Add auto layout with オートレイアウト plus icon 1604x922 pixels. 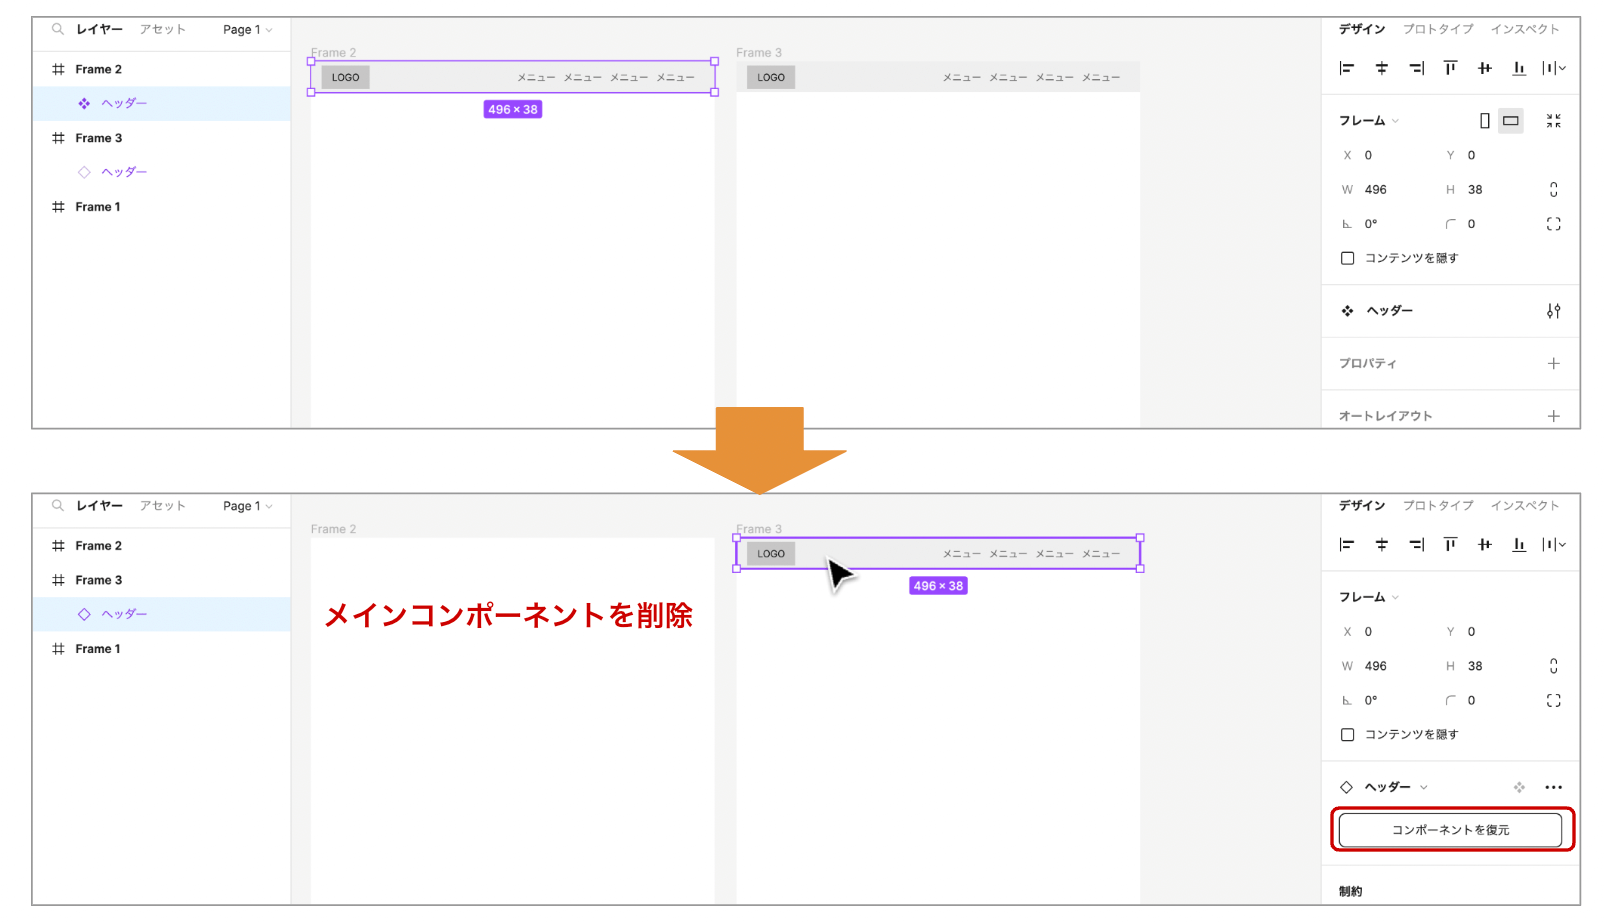tap(1553, 416)
